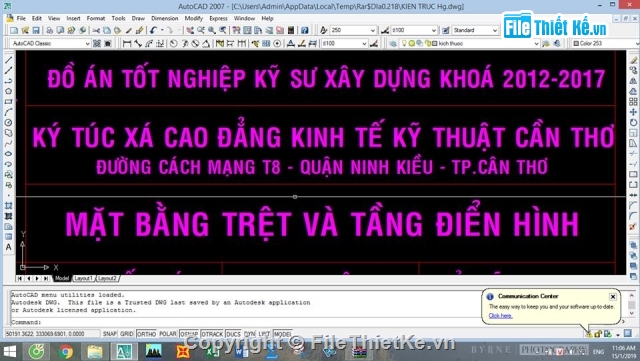This screenshot has width=640, height=361.
Task: Expand the undo history arrow
Action: pyautogui.click(x=162, y=30)
